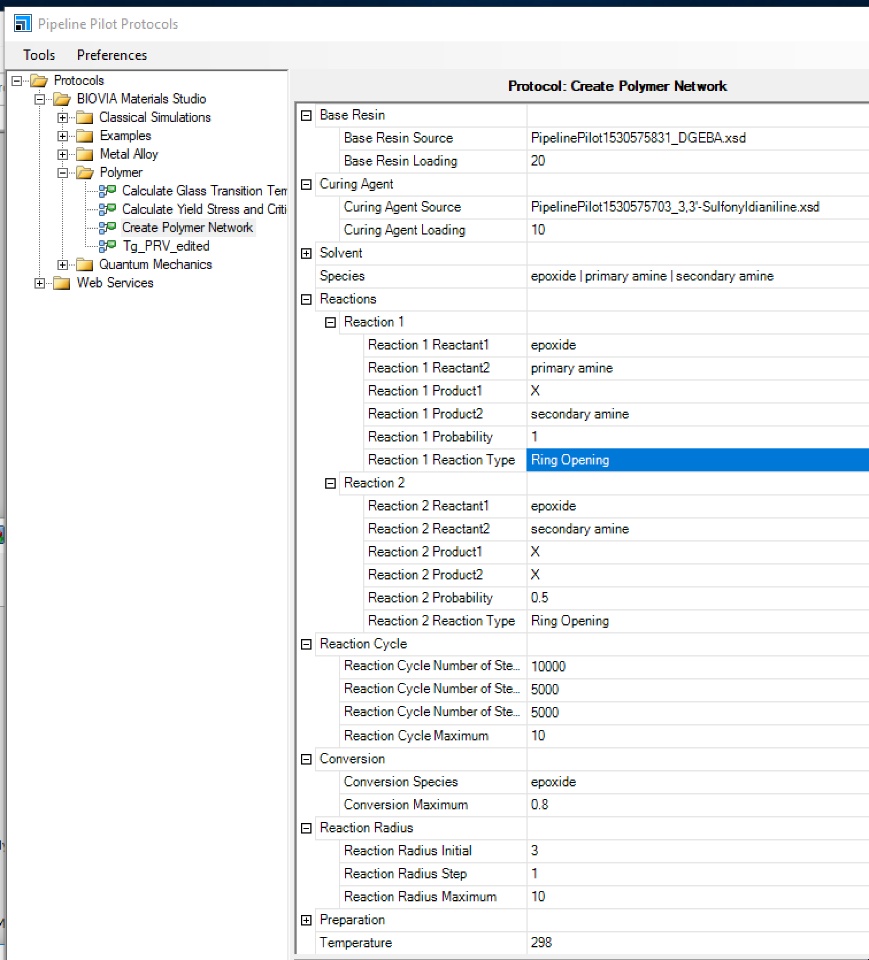Edit the Conversion Species epoxide value
Image resolution: width=869 pixels, height=960 pixels.
(x=698, y=782)
